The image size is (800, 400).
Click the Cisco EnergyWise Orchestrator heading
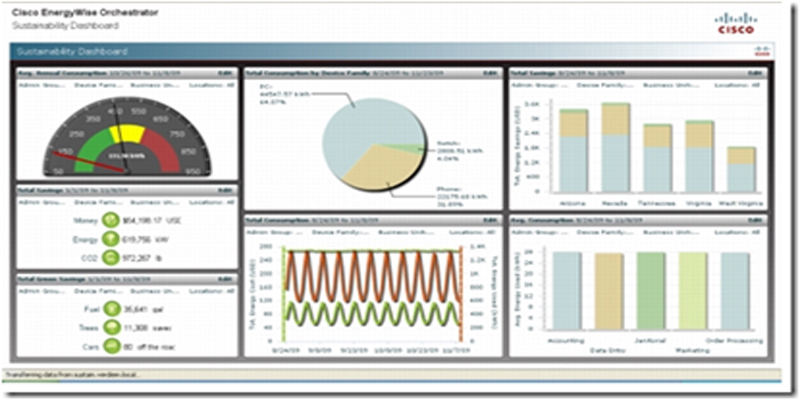(x=84, y=13)
